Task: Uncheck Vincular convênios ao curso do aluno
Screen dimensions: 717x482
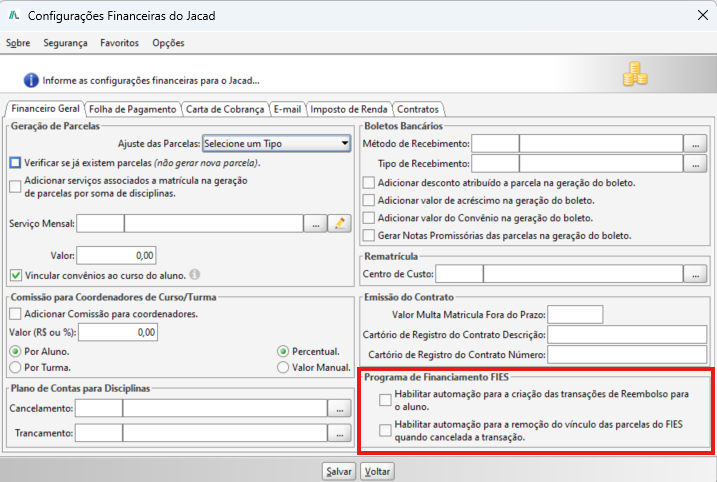Action: [x=16, y=275]
